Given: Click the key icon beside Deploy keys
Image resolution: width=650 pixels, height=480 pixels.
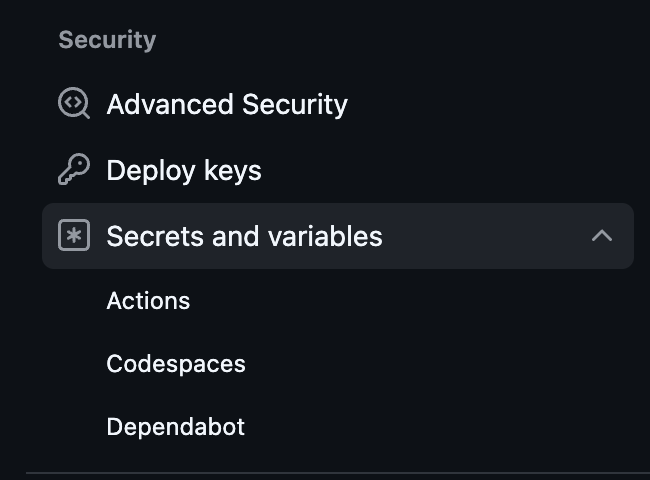Looking at the screenshot, I should coord(74,170).
